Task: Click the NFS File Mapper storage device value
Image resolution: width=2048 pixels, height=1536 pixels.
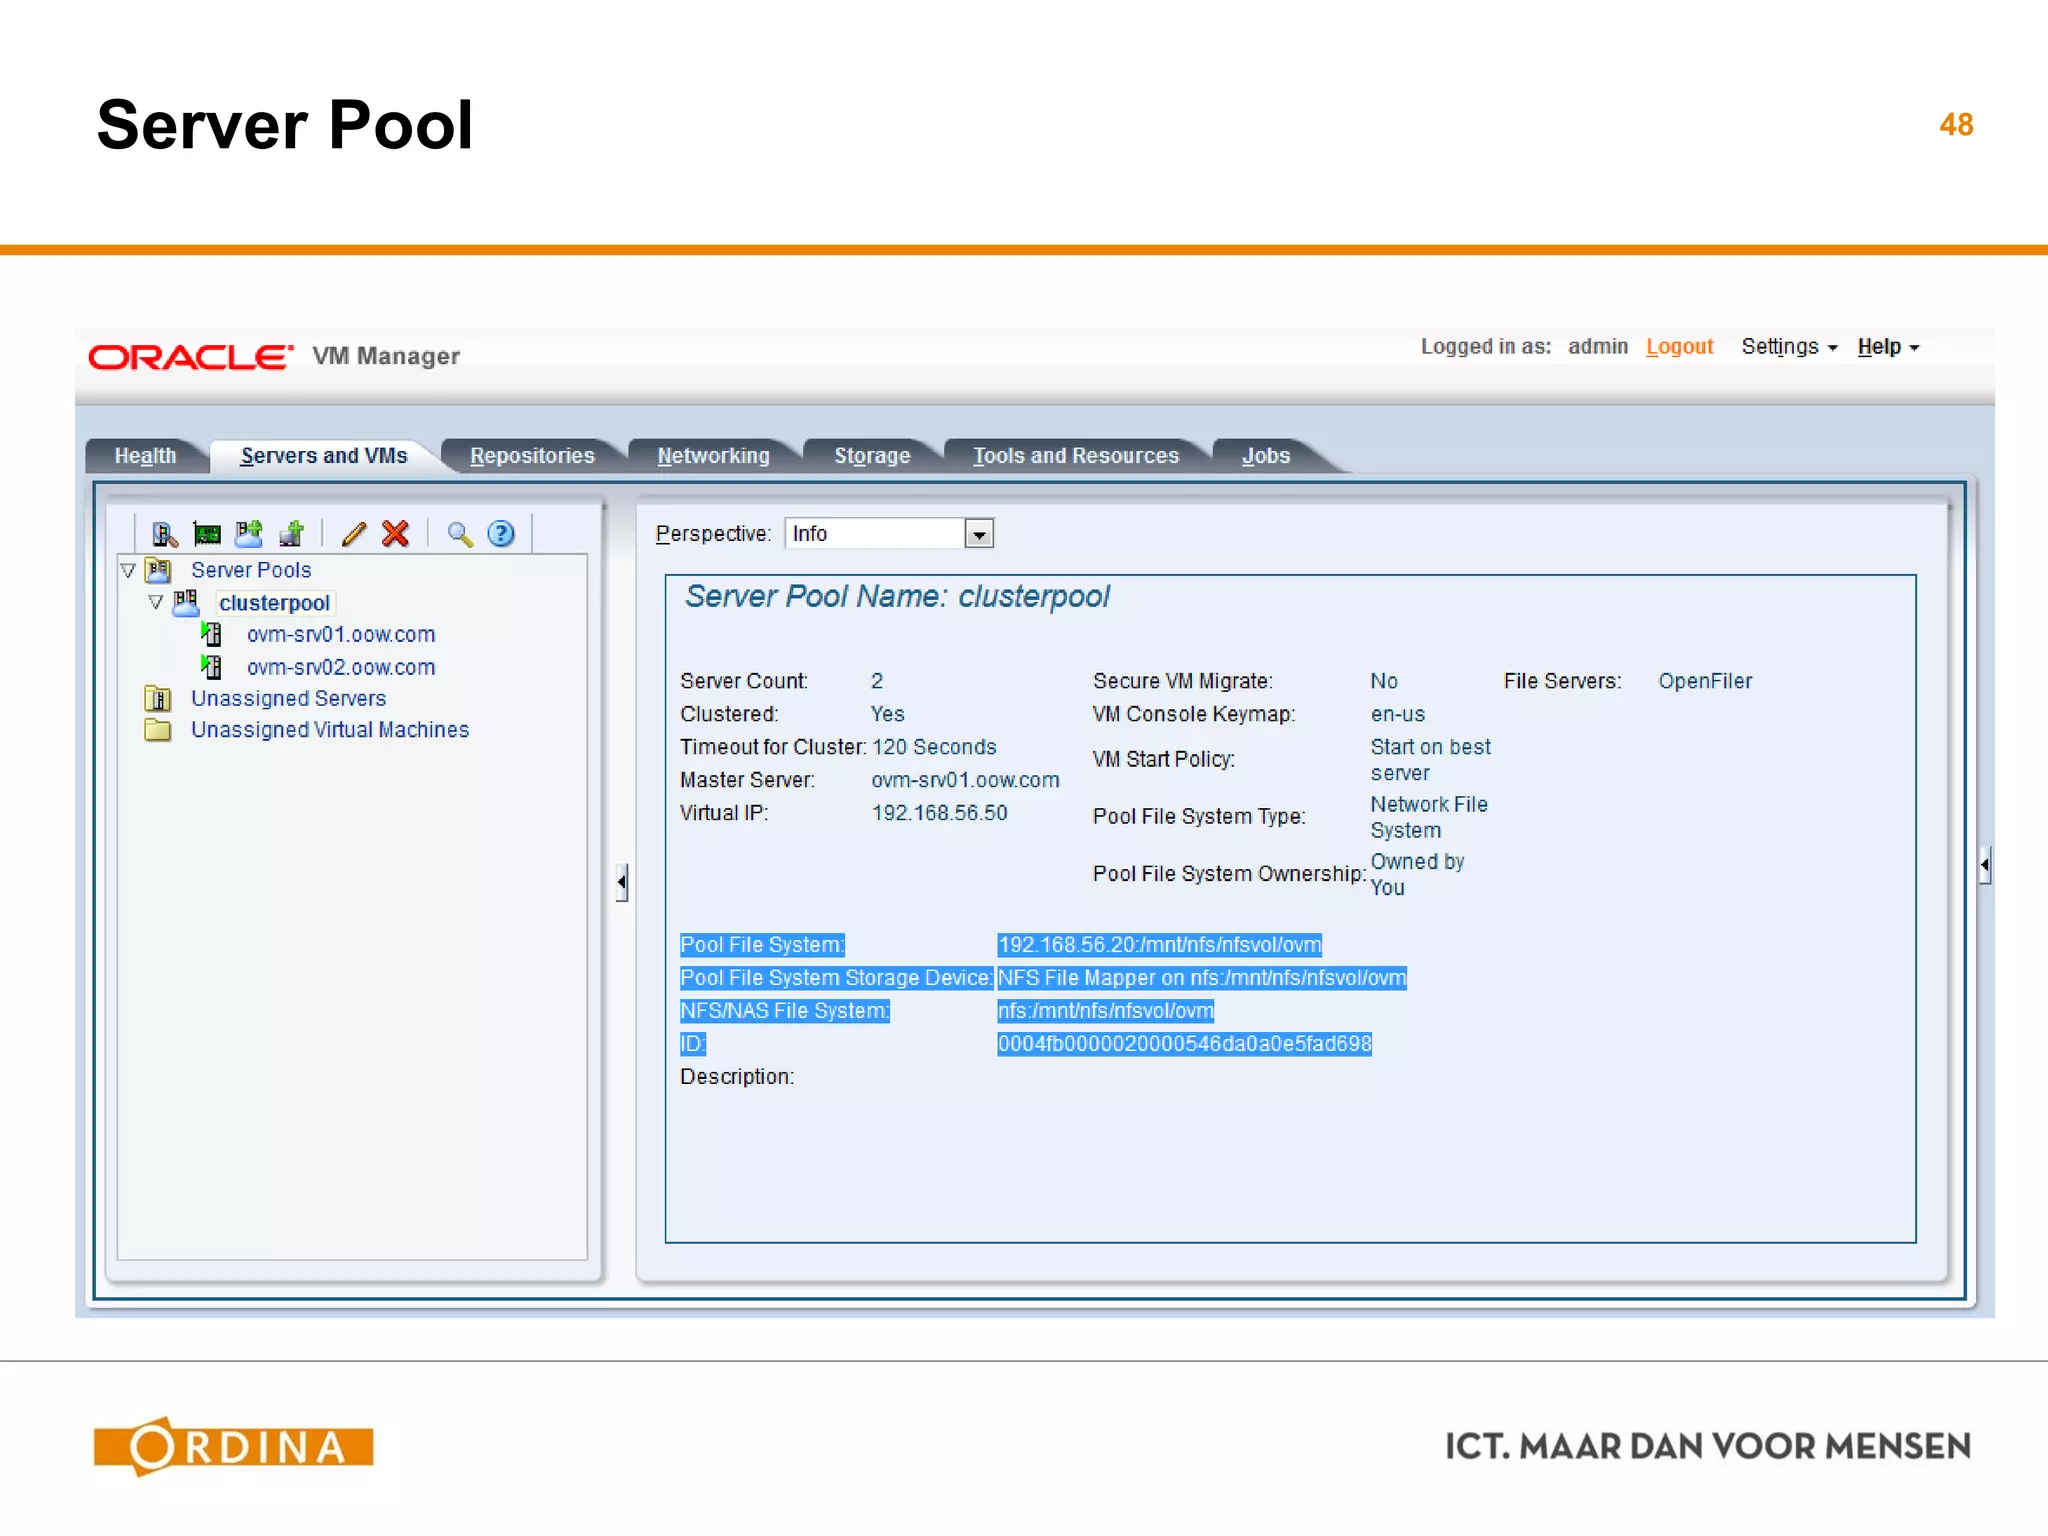Action: coord(1201,978)
